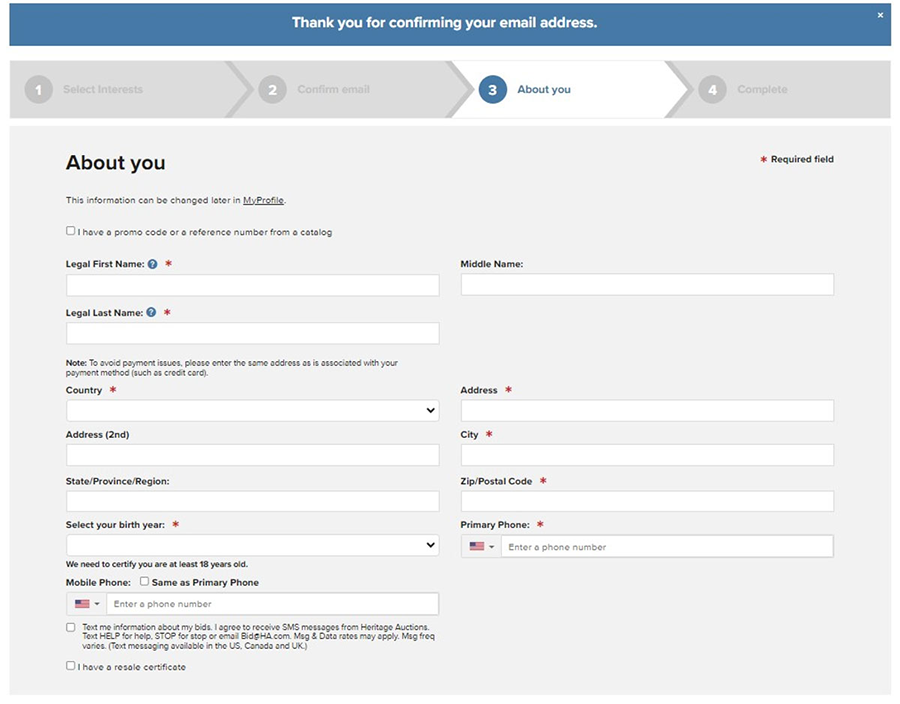Tick the resale certificate checkbox
This screenshot has width=900, height=704.
[71, 666]
